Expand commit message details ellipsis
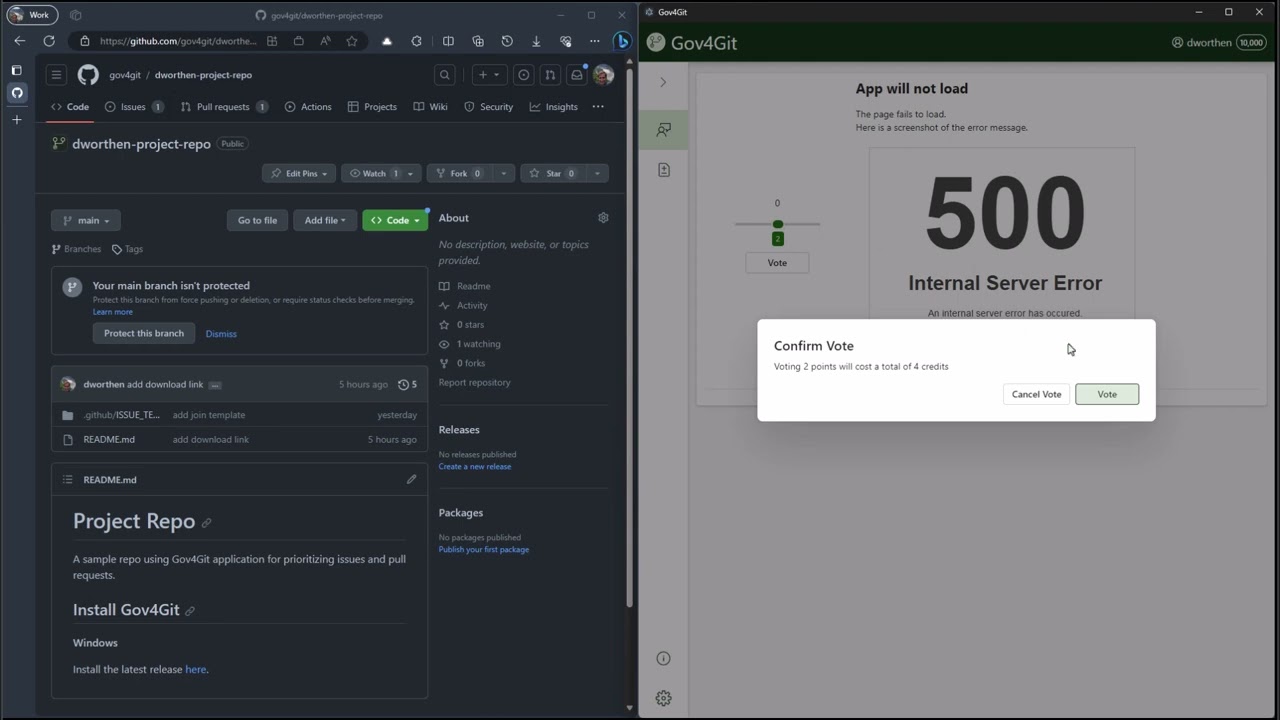This screenshot has height=720, width=1280. (x=215, y=385)
